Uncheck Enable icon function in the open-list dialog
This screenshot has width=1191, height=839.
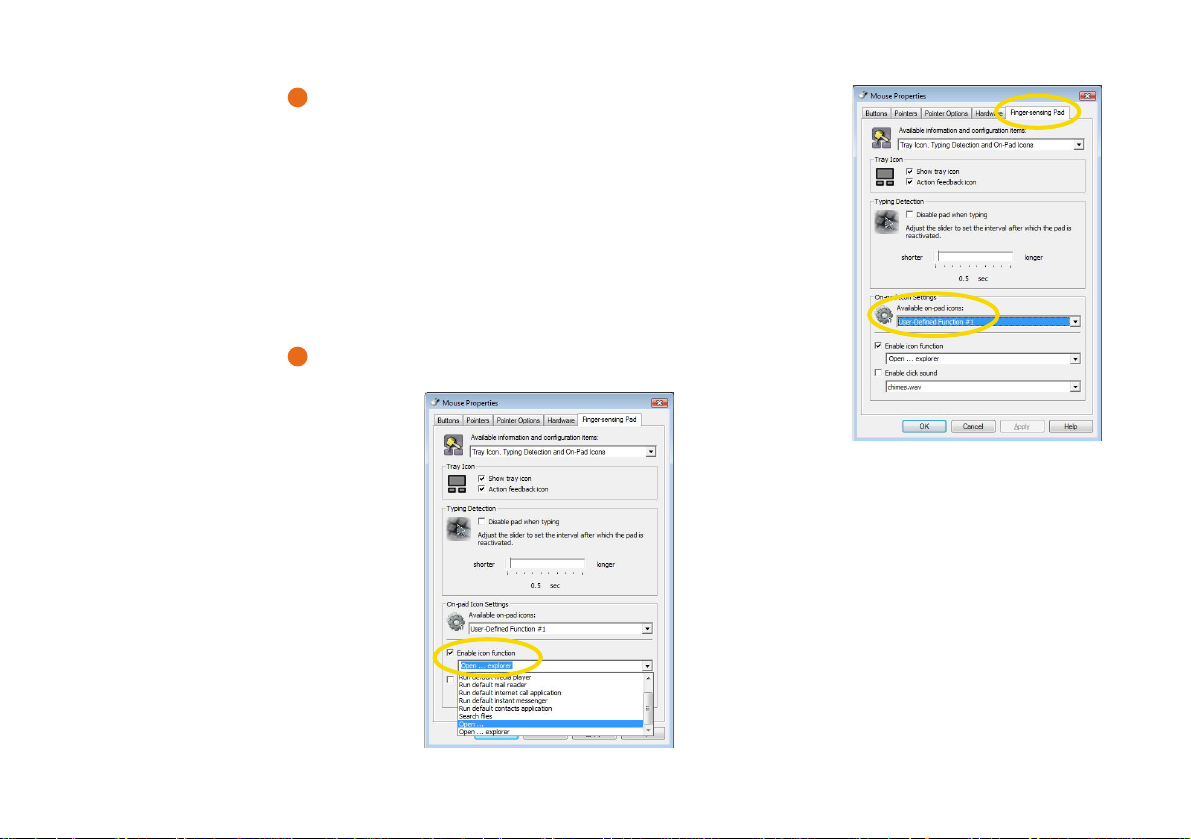(450, 653)
